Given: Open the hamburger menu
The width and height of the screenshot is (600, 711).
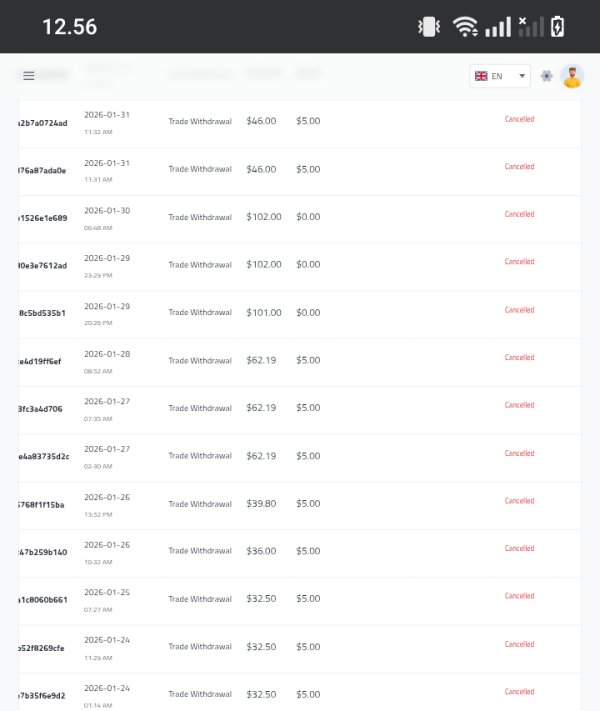Looking at the screenshot, I should coord(28,76).
